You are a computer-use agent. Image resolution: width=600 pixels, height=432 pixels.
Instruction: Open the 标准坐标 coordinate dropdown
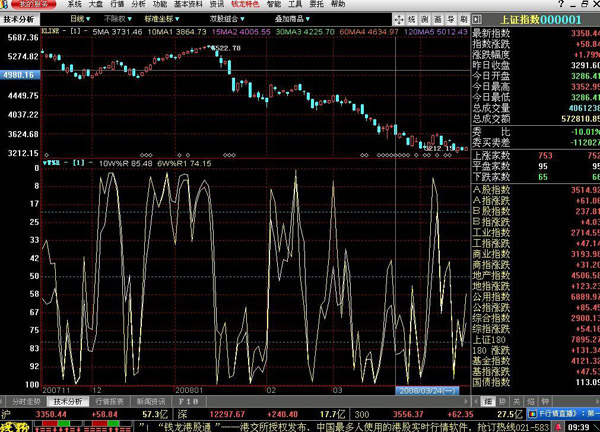point(165,19)
